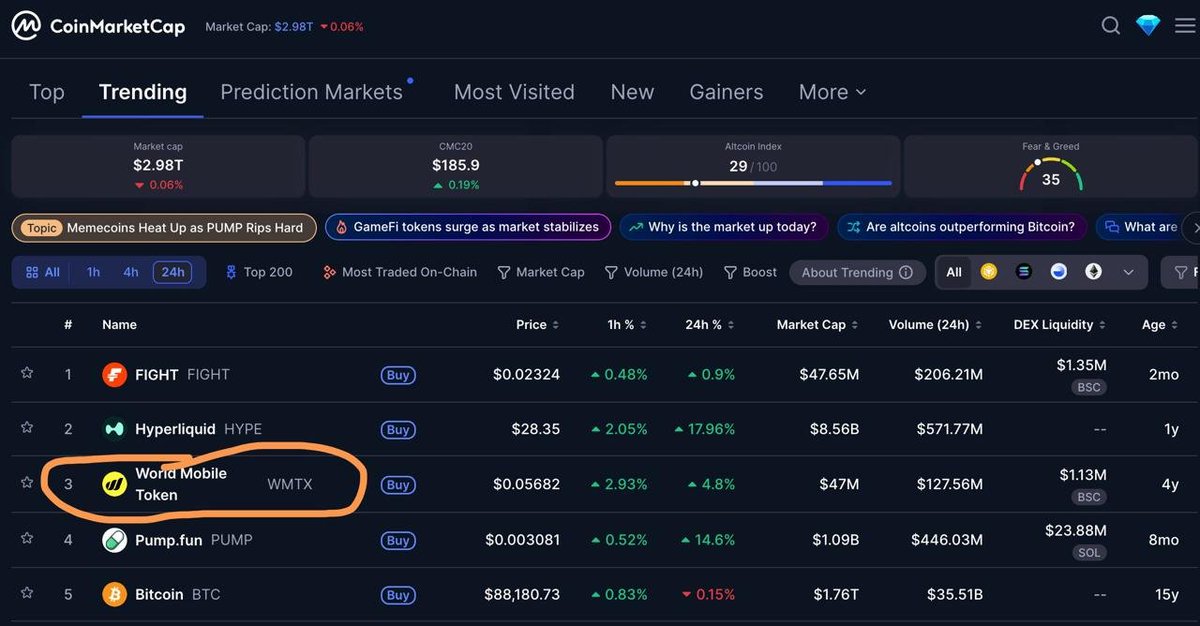Click the FIGHT coin logo

pyautogui.click(x=115, y=375)
